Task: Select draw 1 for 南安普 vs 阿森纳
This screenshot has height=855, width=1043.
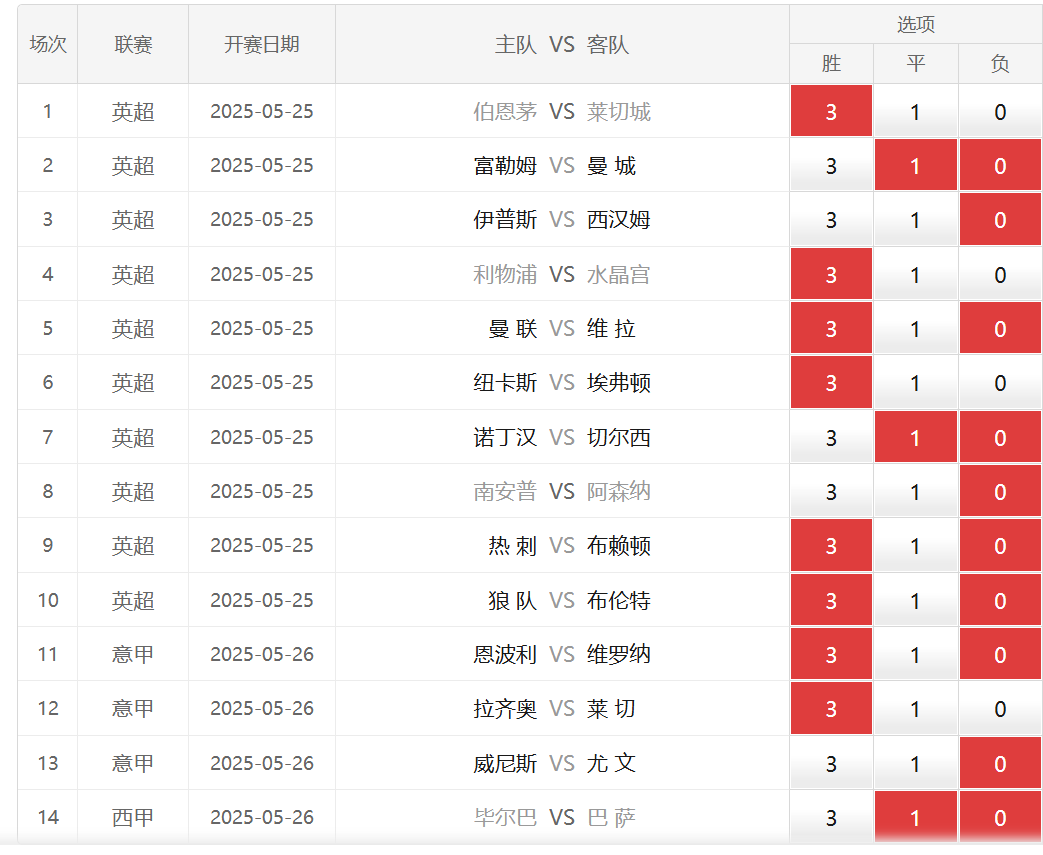Action: click(x=915, y=491)
